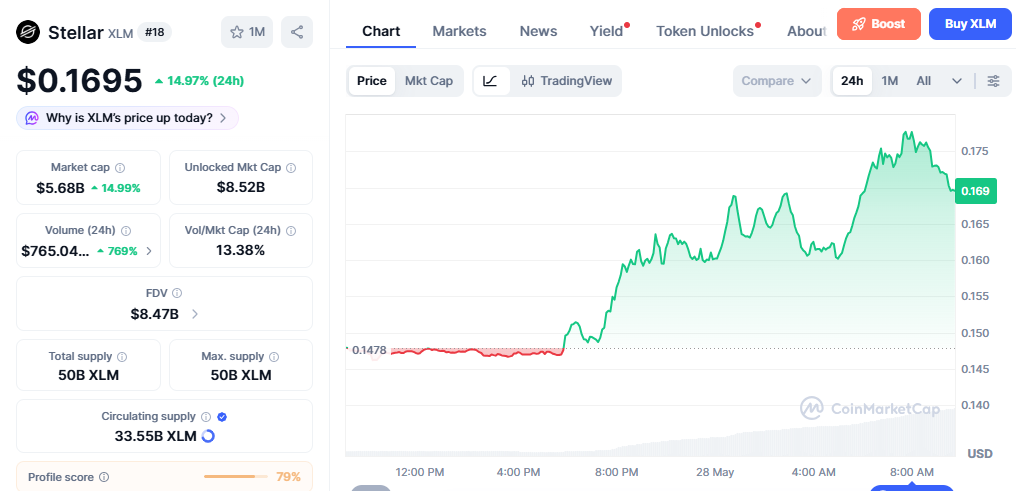Click the 13.38% Vol/Mkt Cap value
Screen dimensions: 1016x491
click(240, 251)
